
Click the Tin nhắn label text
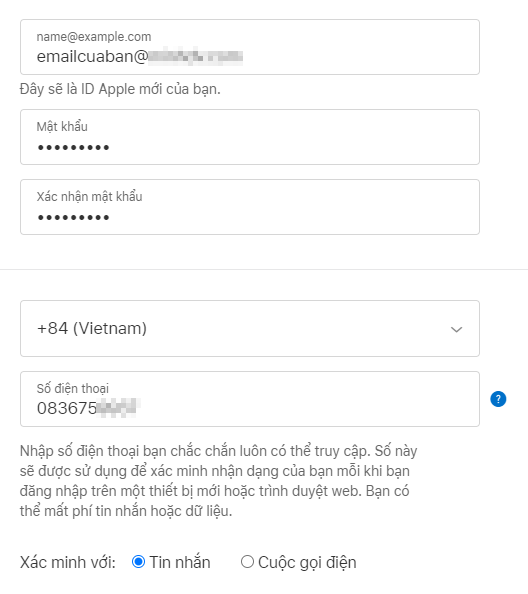point(180,562)
